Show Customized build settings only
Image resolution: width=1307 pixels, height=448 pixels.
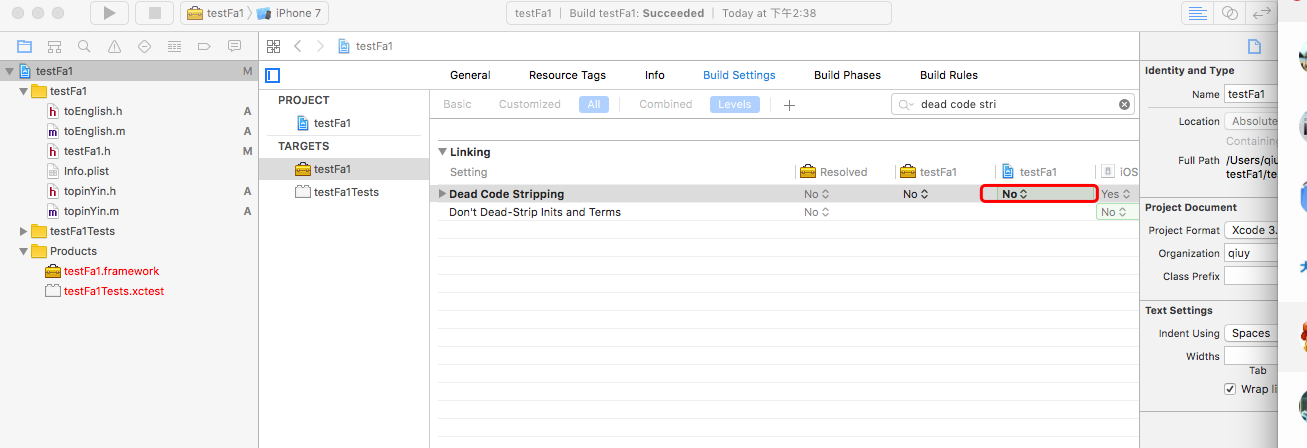tap(530, 104)
